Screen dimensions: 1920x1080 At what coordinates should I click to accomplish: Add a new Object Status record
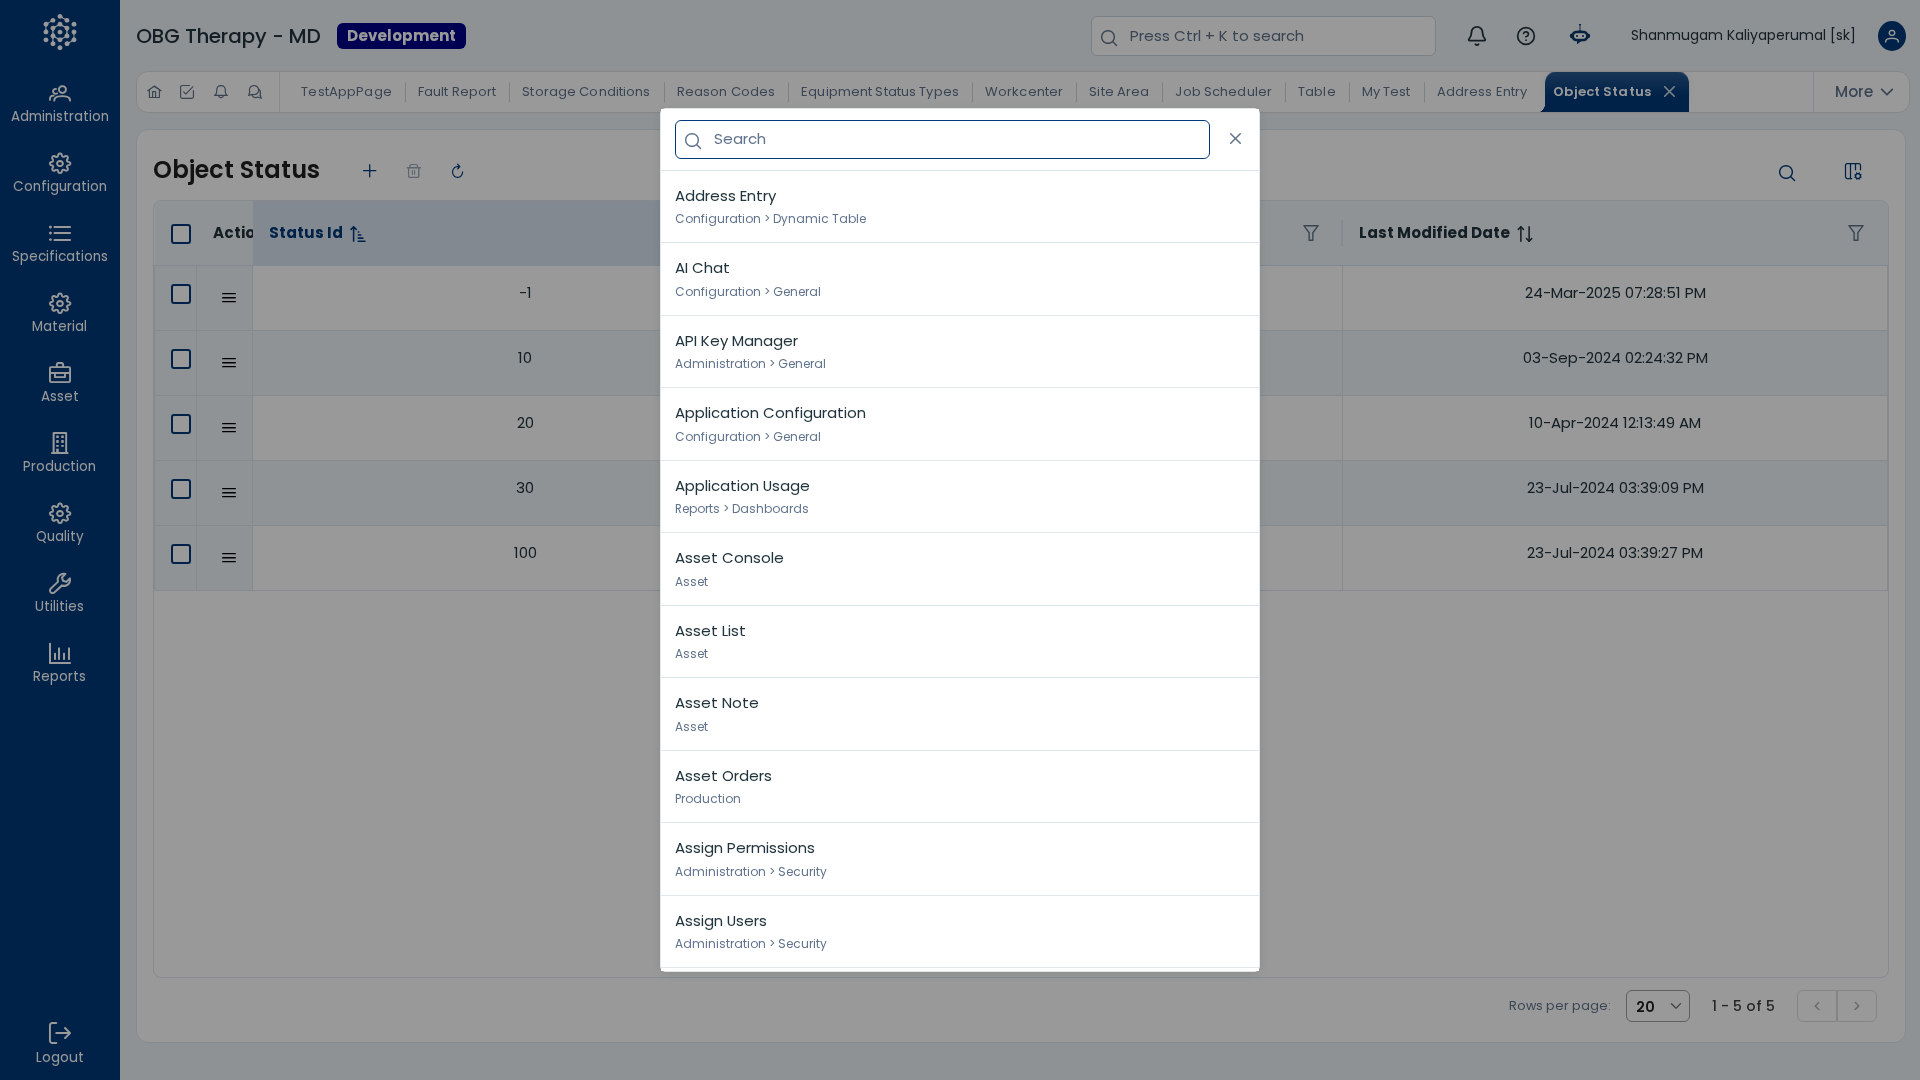(370, 171)
